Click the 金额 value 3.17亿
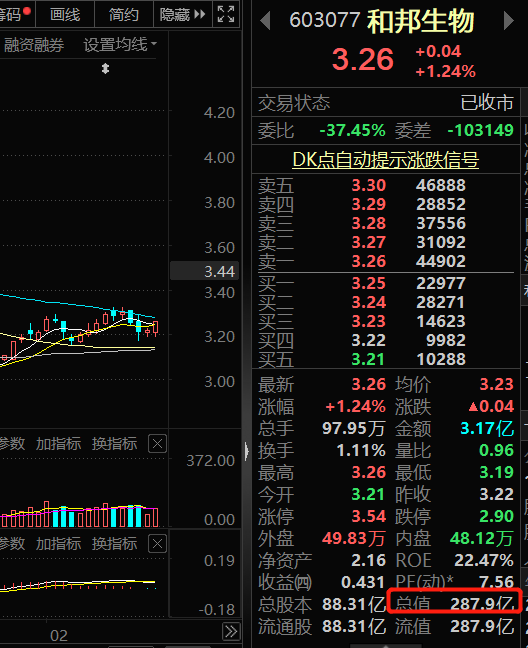This screenshot has width=528, height=648. [487, 429]
